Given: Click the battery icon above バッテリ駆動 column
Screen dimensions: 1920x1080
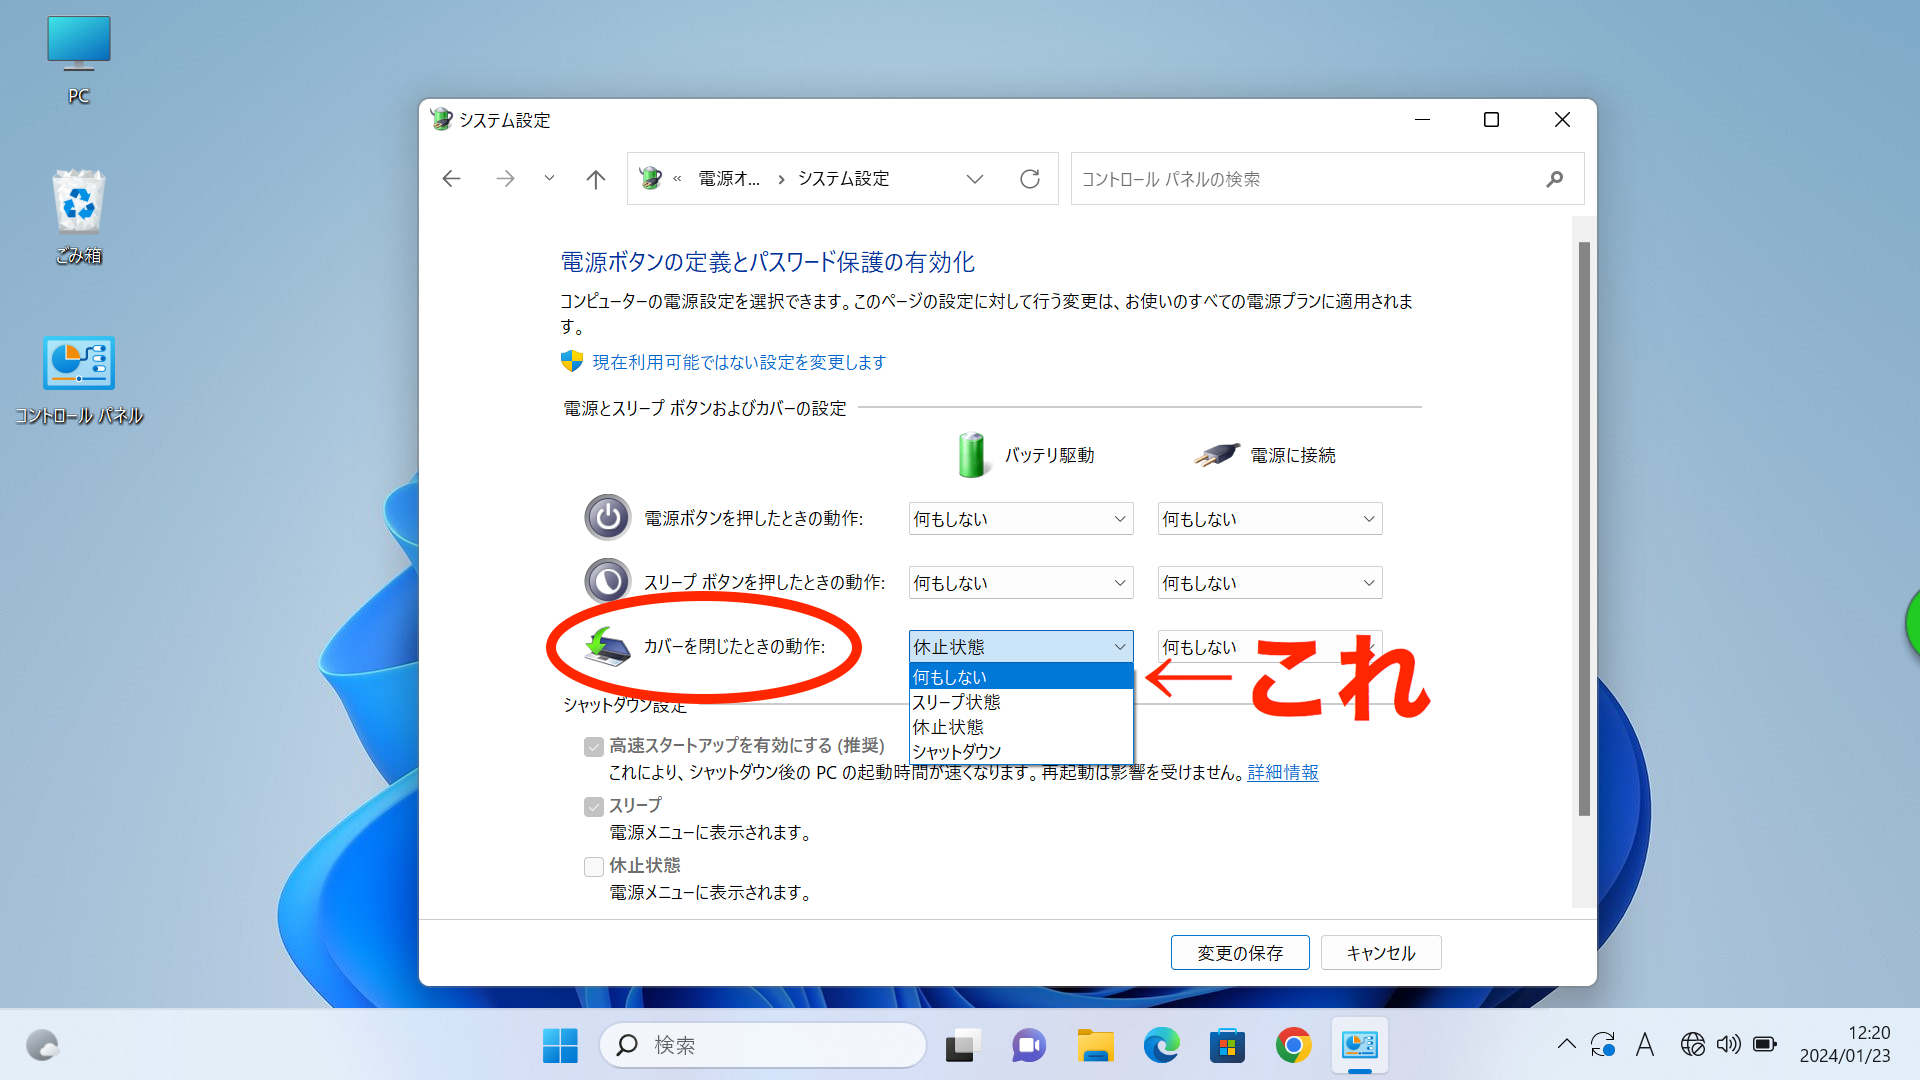Looking at the screenshot, I should pos(971,454).
